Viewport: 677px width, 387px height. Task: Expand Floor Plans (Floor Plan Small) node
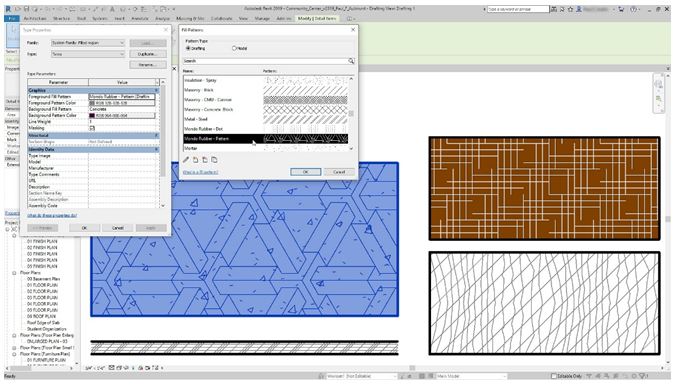14,348
